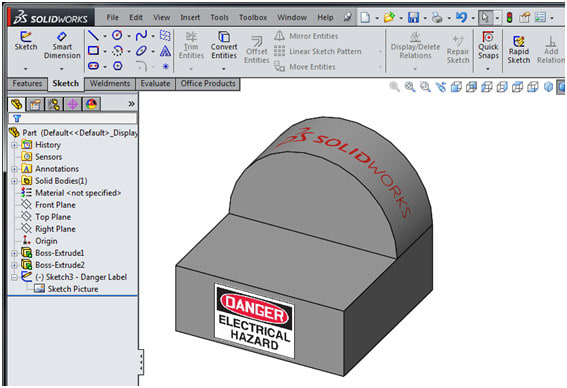
Task: Select the Line sketch tool
Action: coord(94,35)
